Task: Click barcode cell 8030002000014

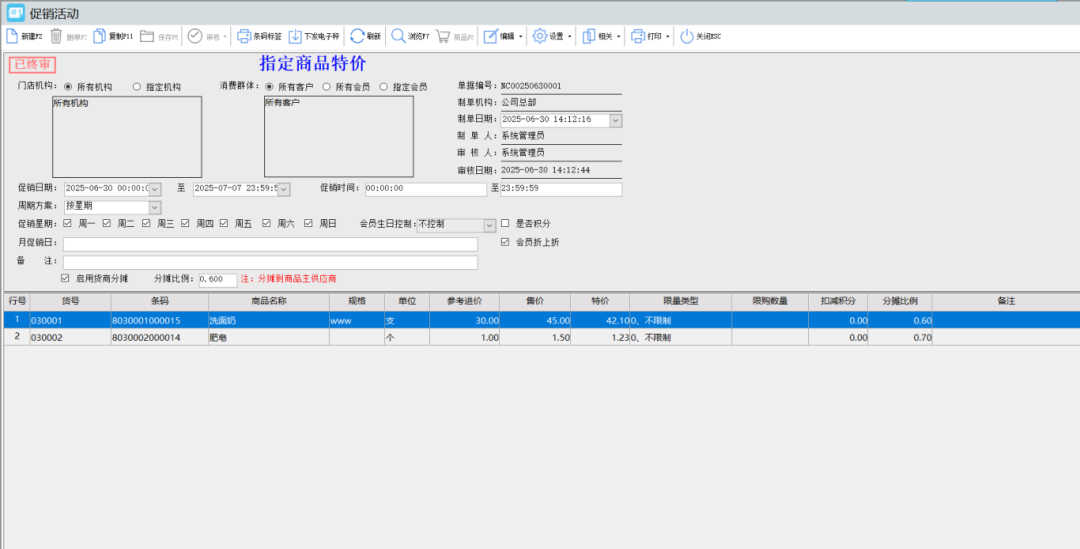Action: tap(160, 338)
